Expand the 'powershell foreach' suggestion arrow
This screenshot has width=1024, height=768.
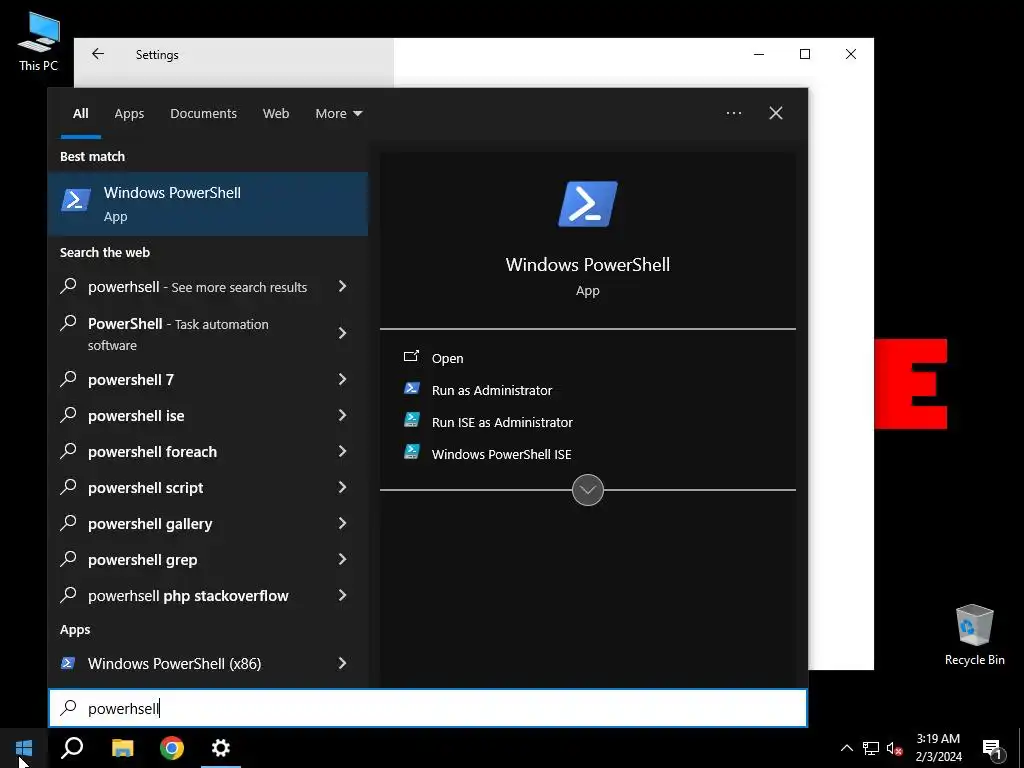[x=342, y=451]
